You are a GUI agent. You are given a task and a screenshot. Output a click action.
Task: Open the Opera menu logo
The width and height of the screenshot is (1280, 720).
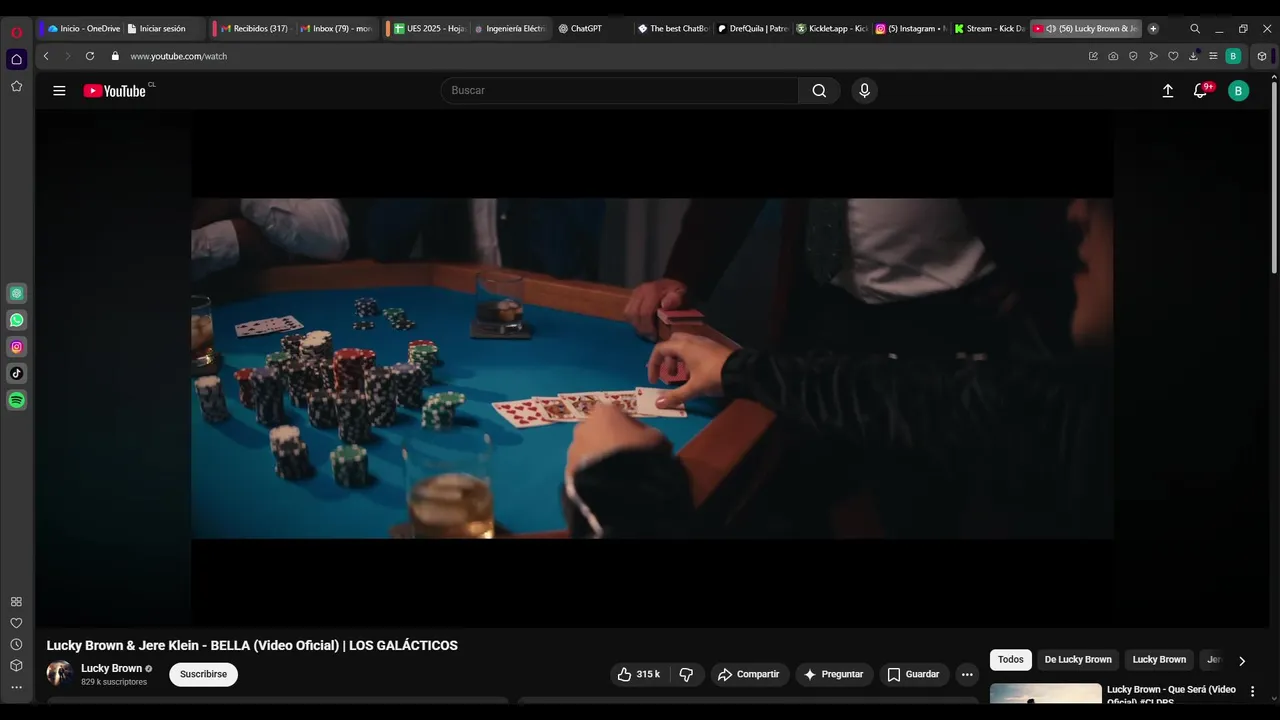point(16,32)
